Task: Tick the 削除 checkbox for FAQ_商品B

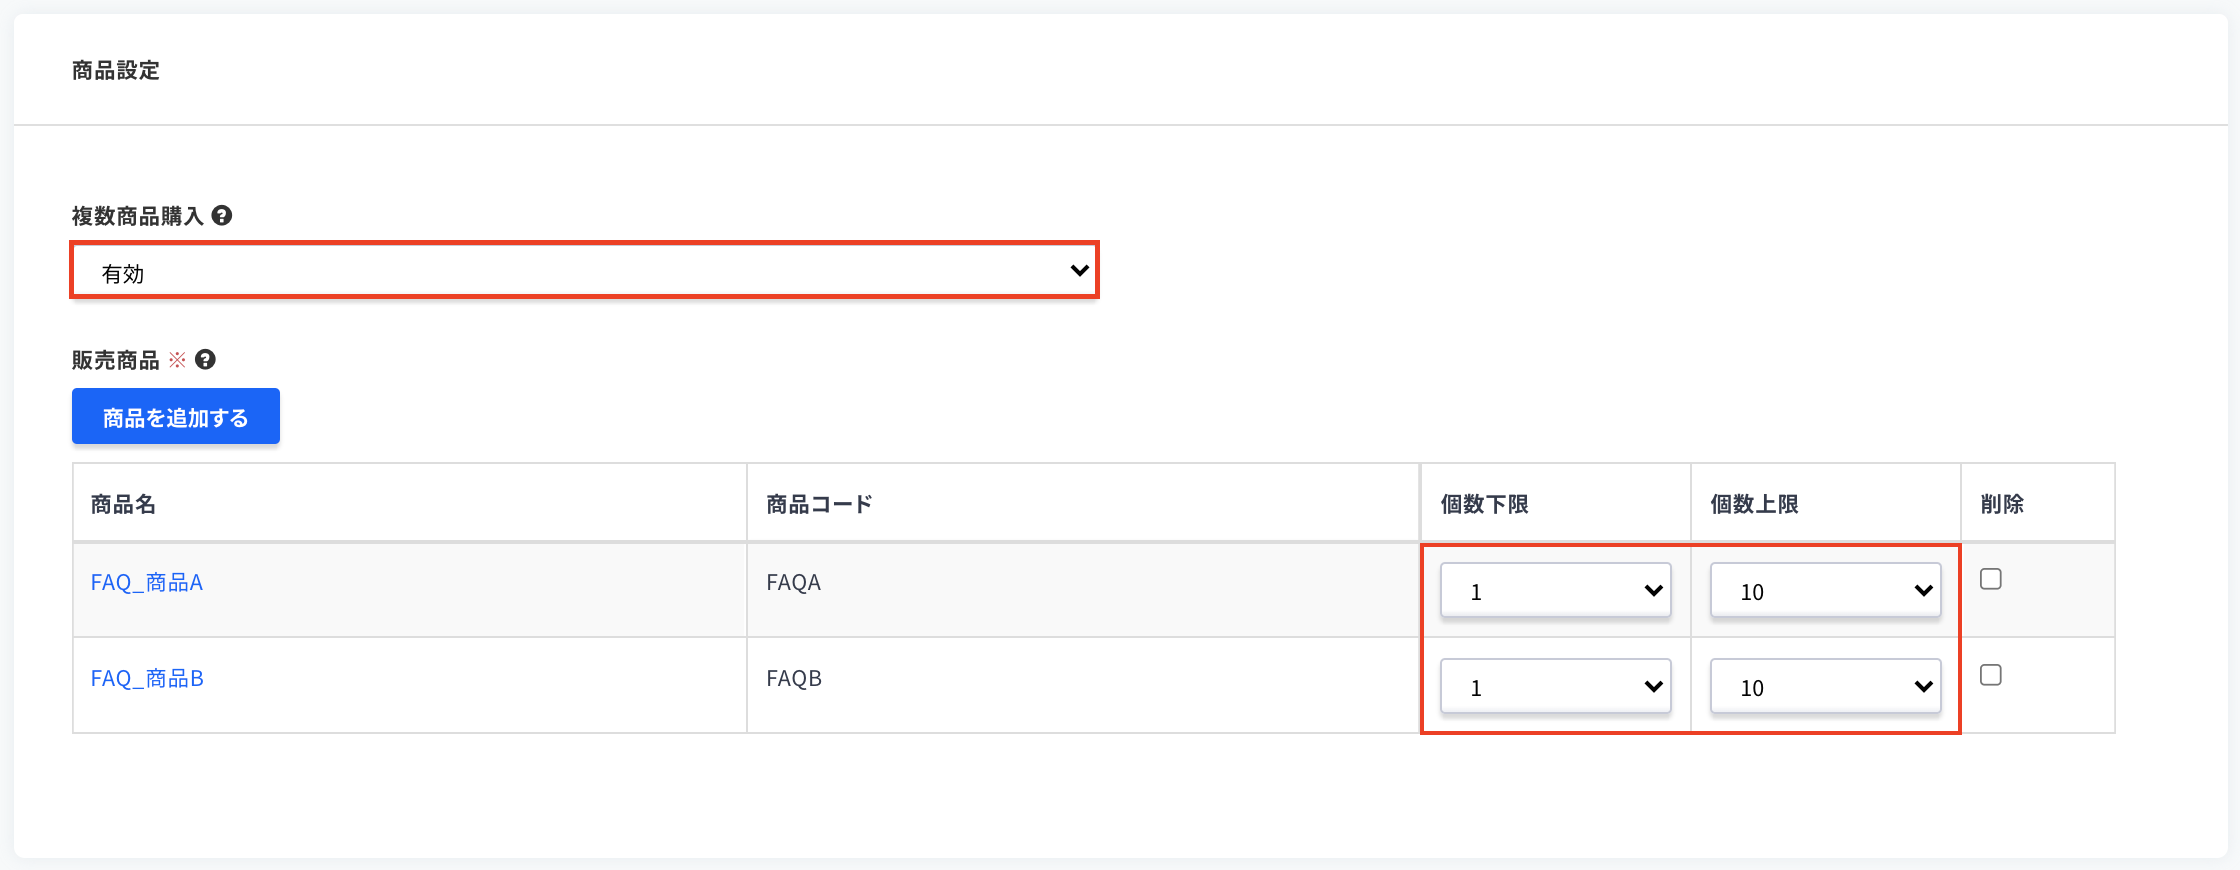Action: (x=1991, y=675)
